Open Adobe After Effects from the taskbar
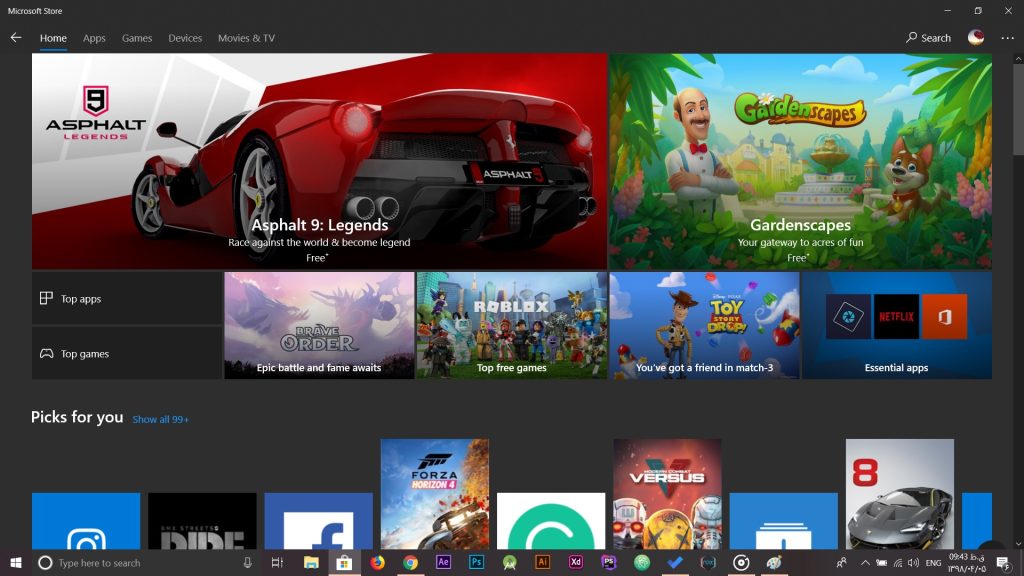 click(x=444, y=563)
